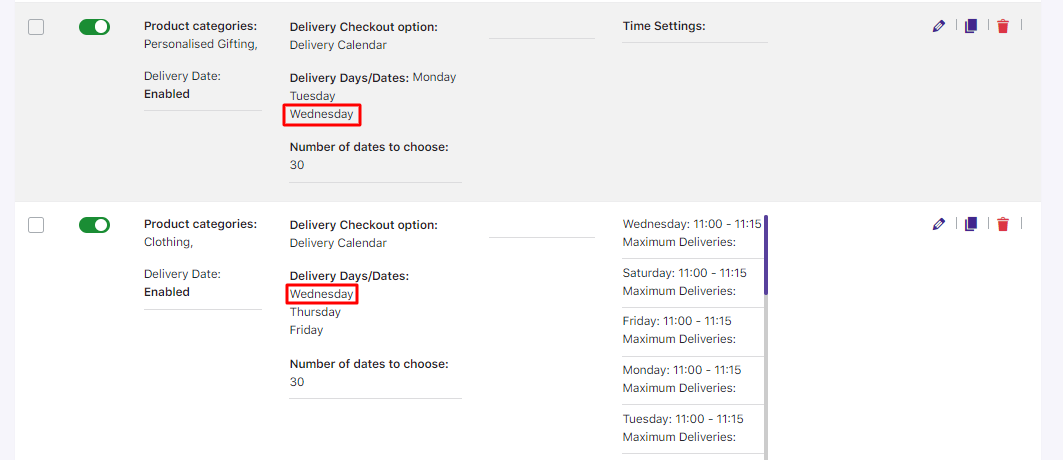Pick the Monday 11:00 - 11:15 time slot
1063x460 pixels.
[x=682, y=370]
